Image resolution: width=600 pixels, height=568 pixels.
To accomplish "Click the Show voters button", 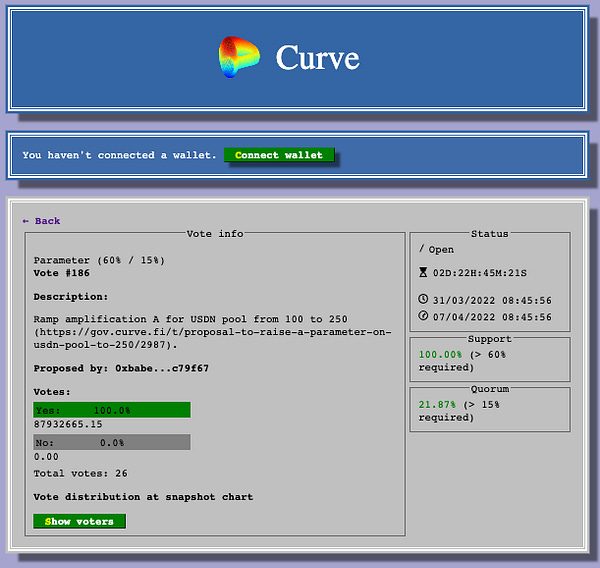I will pyautogui.click(x=79, y=521).
